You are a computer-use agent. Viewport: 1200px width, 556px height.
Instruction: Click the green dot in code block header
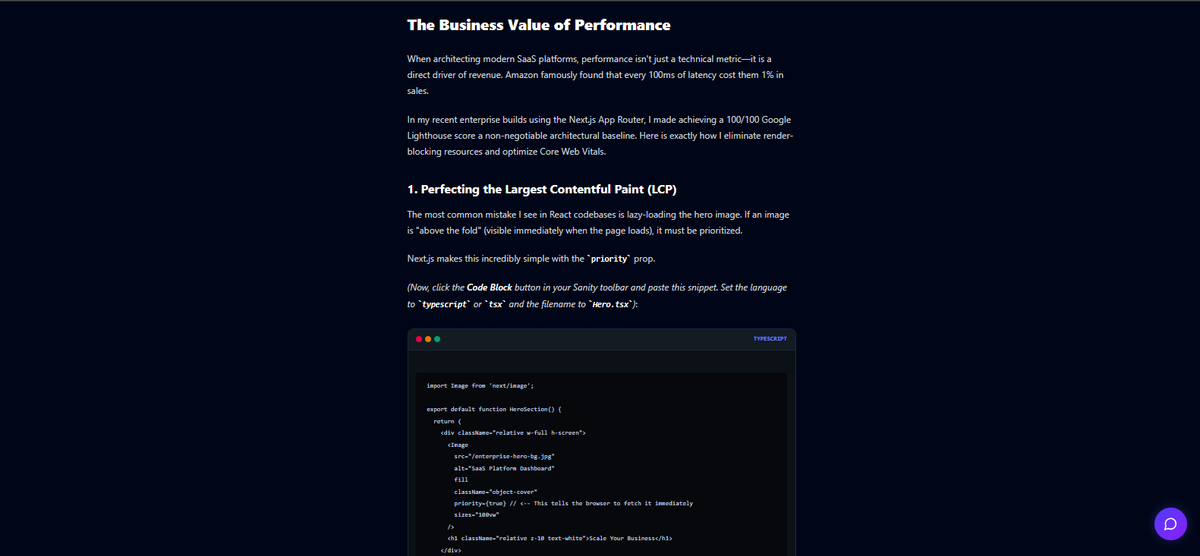tap(437, 339)
